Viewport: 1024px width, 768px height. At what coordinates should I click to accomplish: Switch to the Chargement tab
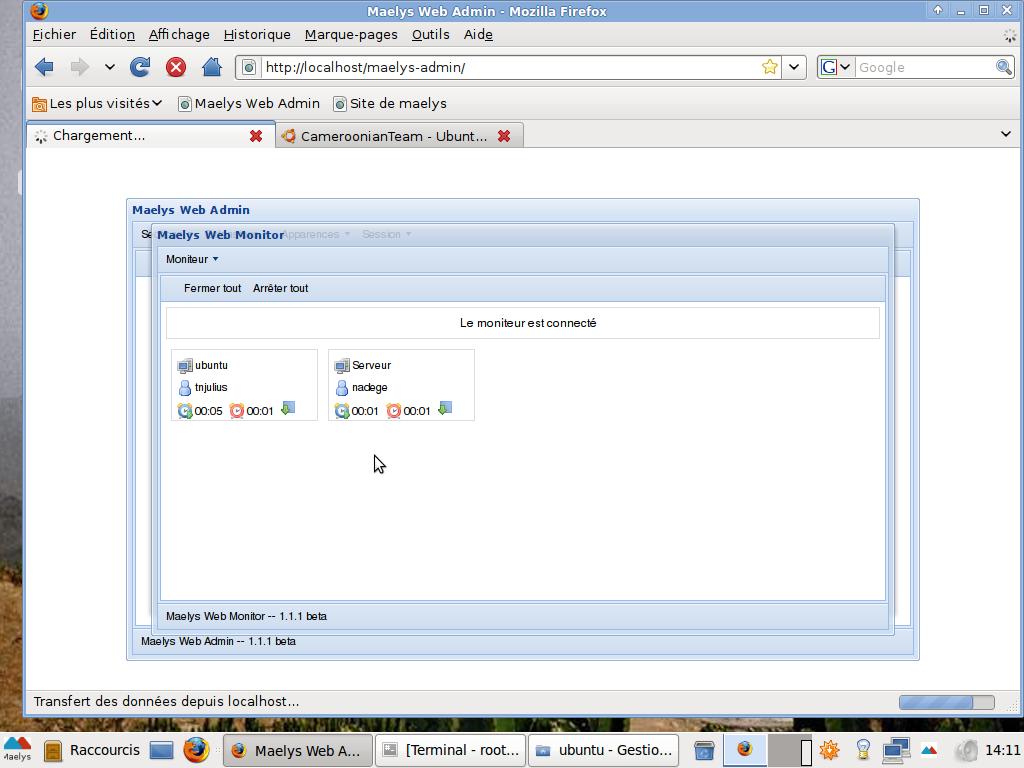150,135
